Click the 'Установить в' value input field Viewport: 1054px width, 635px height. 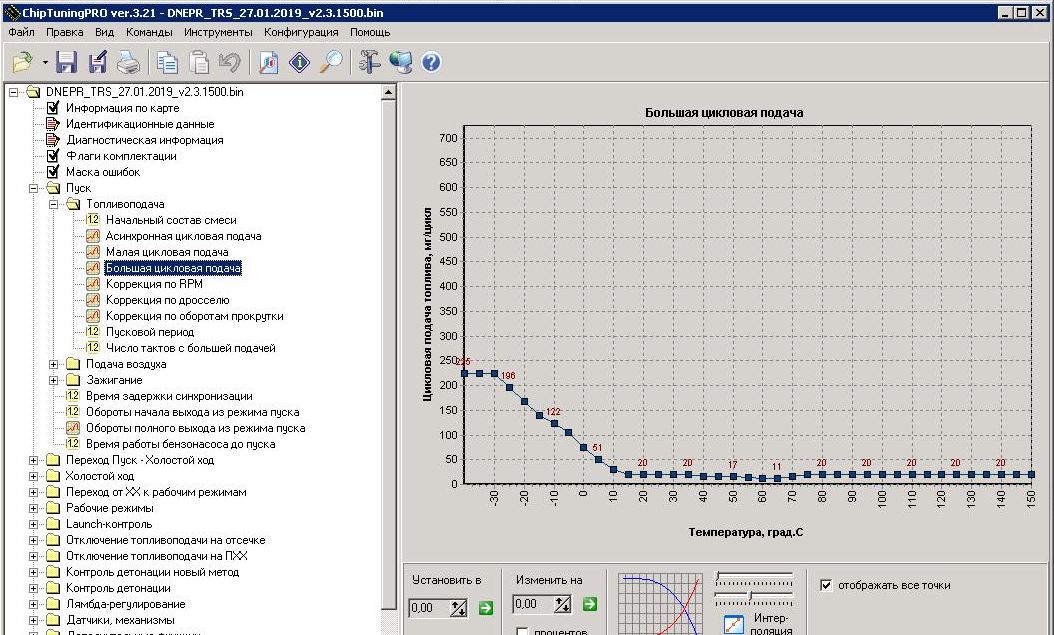click(430, 608)
